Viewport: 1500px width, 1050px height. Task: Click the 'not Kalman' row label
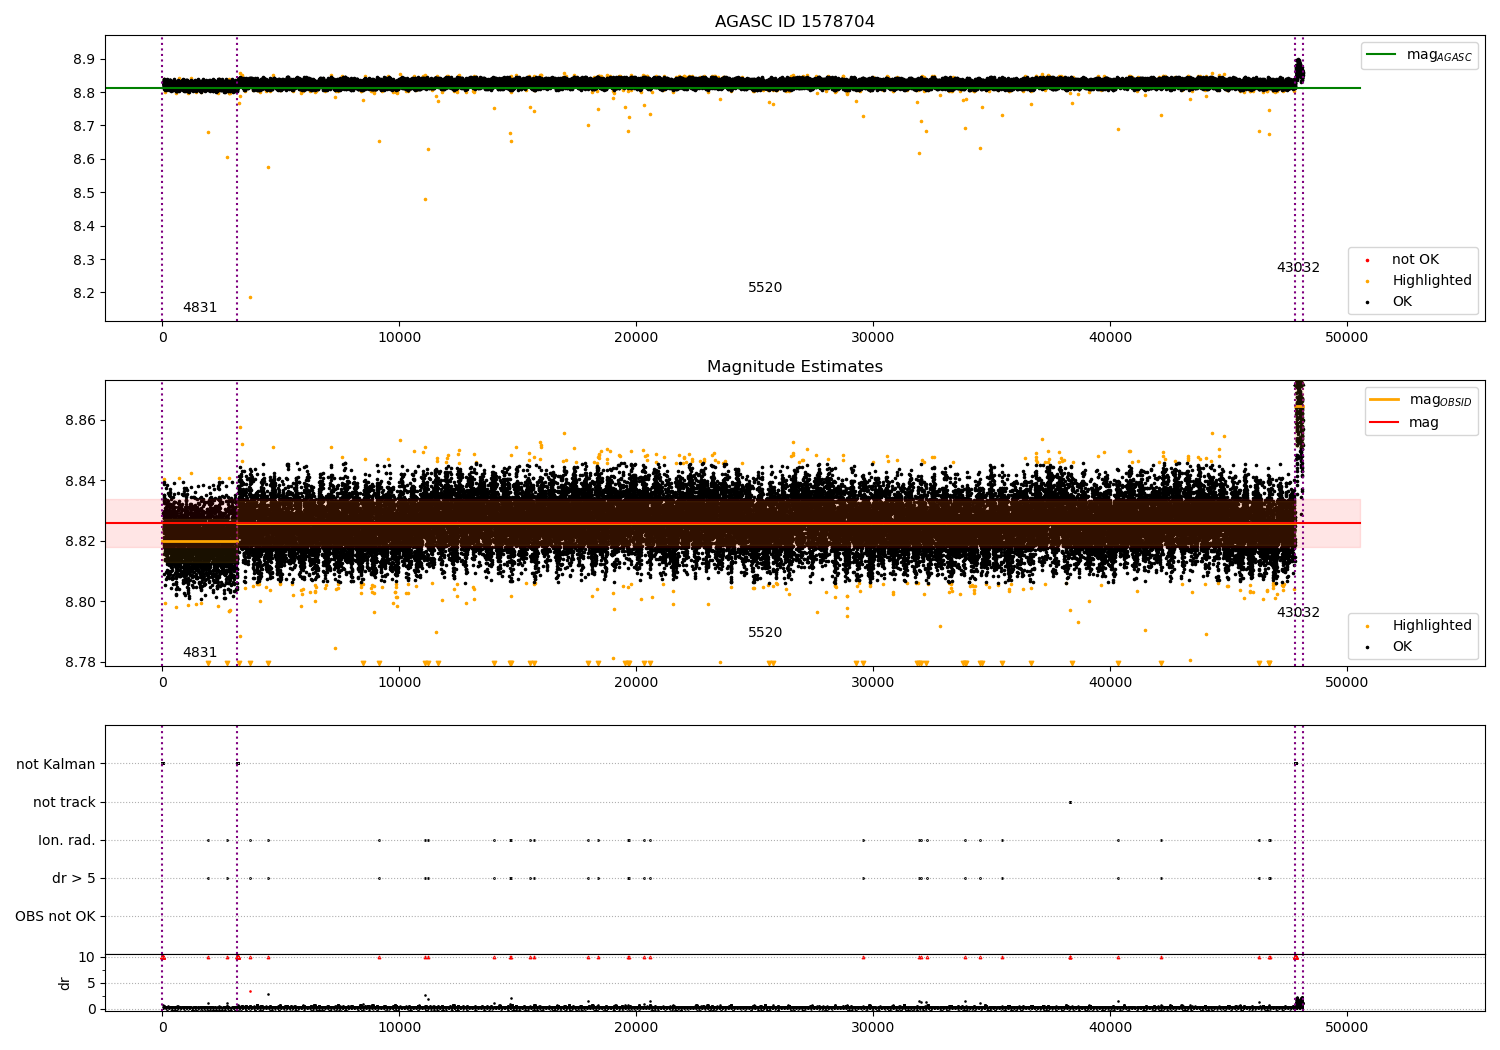(56, 765)
